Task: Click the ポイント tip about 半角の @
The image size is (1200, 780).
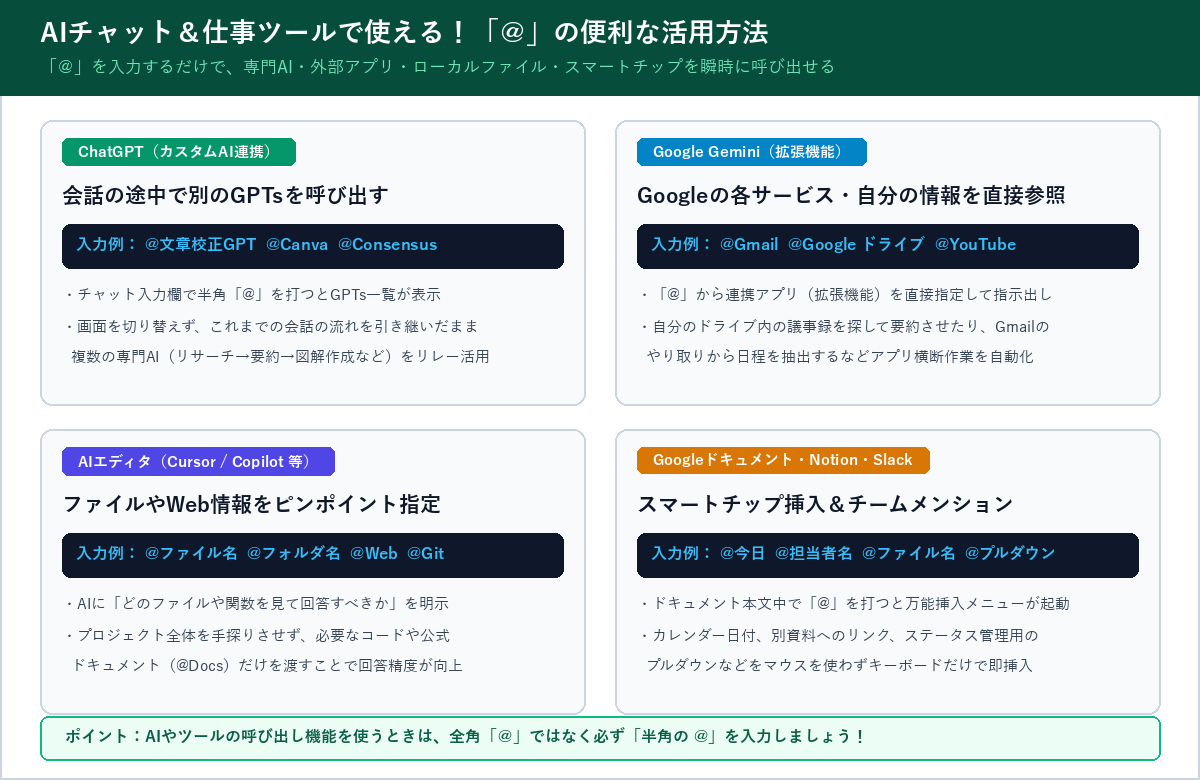Action: 600,738
